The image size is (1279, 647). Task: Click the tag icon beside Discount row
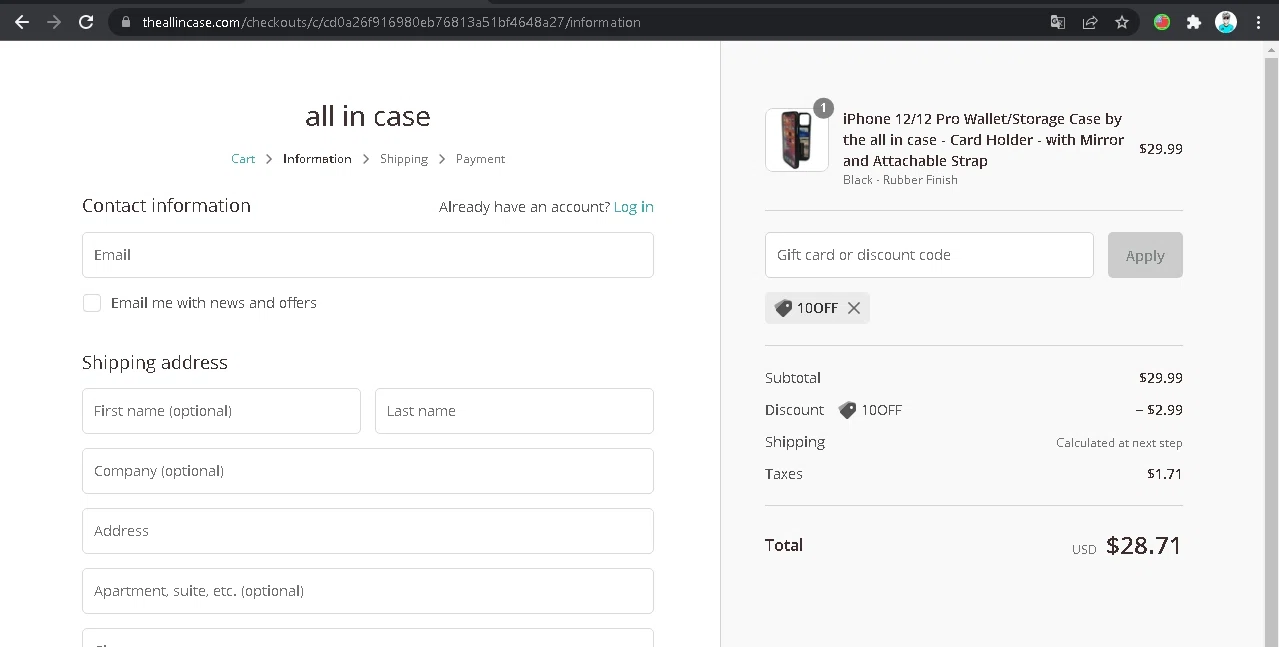847,410
